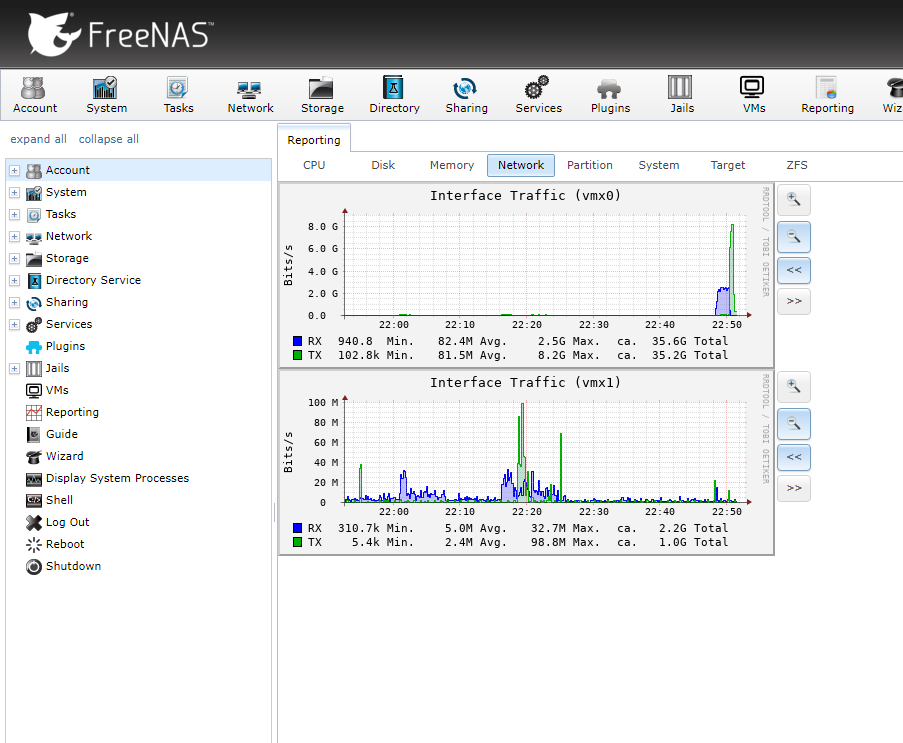Expand the Storage tree node
The height and width of the screenshot is (743, 903).
[x=14, y=259]
